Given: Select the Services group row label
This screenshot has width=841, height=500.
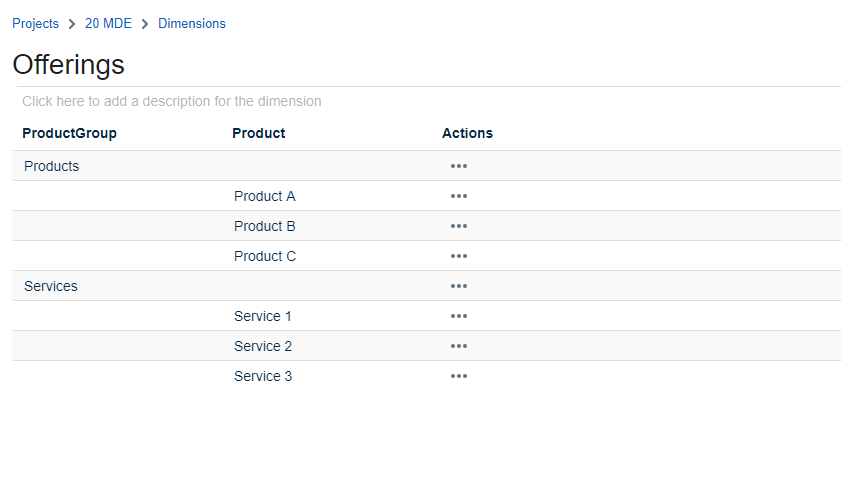Looking at the screenshot, I should pos(51,286).
